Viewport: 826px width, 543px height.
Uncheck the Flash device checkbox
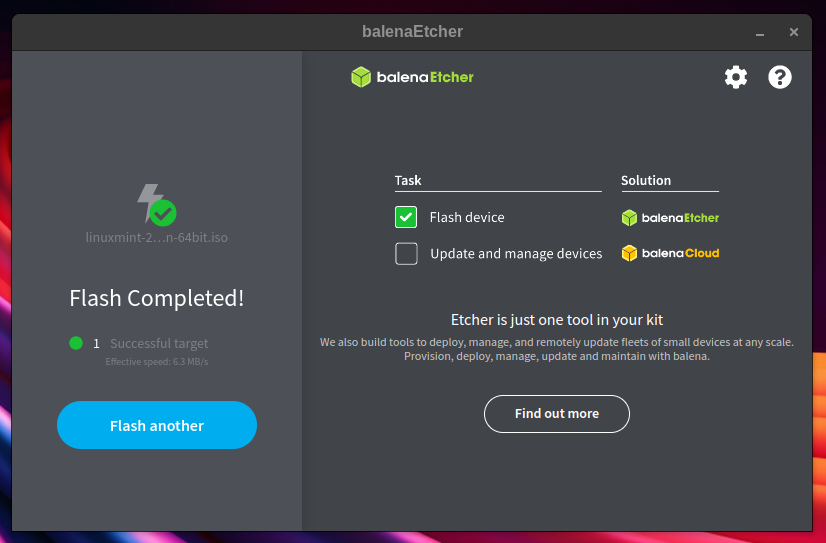point(406,217)
